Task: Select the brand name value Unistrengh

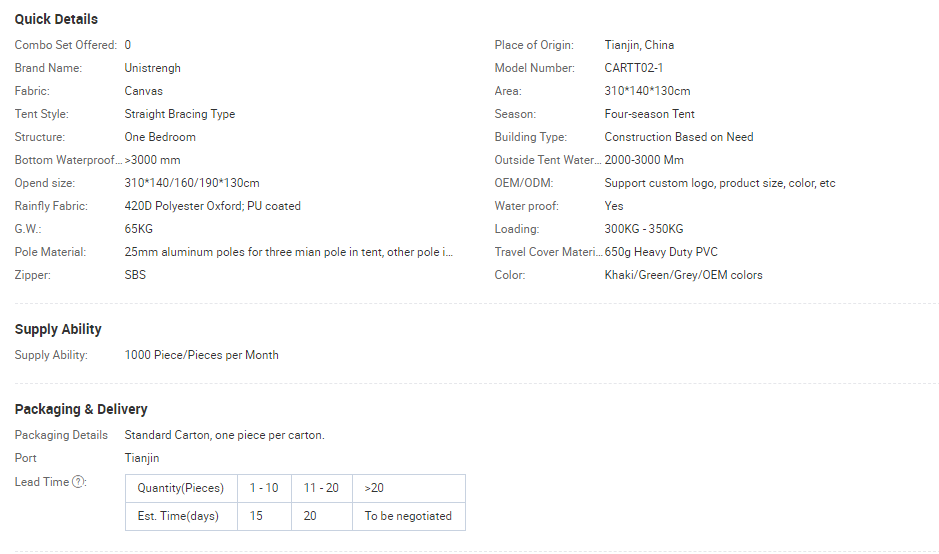Action: [x=152, y=68]
